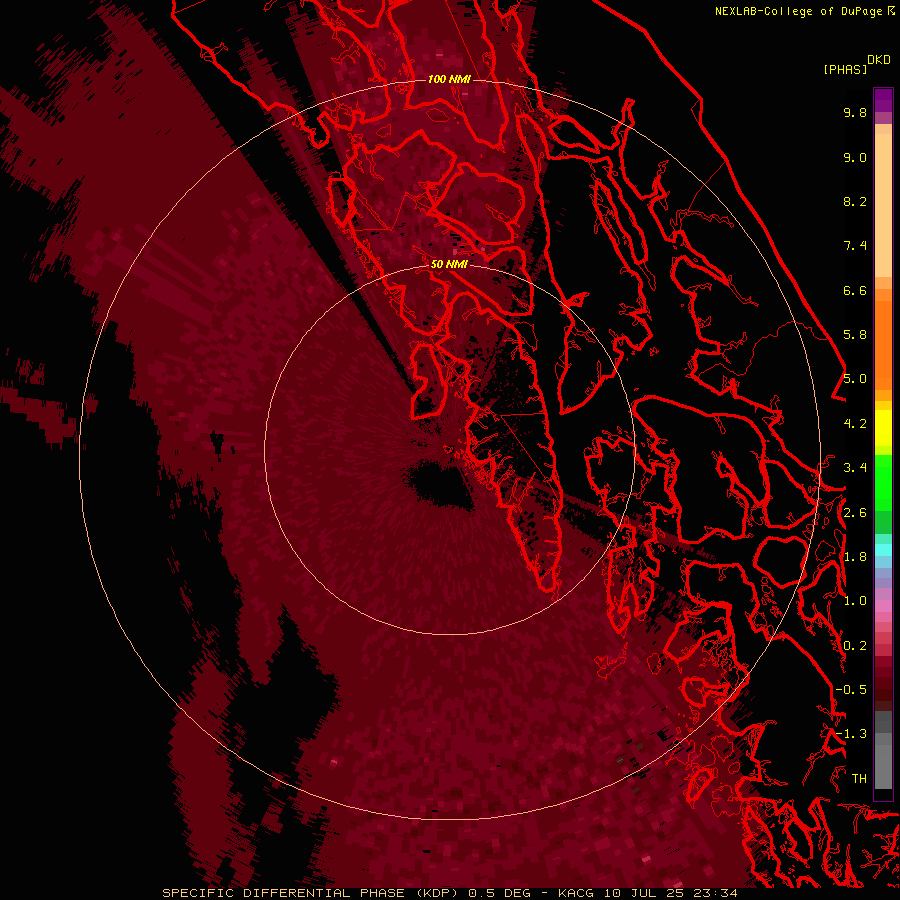Click the NEXLAB-College of DuPage label

[800, 11]
